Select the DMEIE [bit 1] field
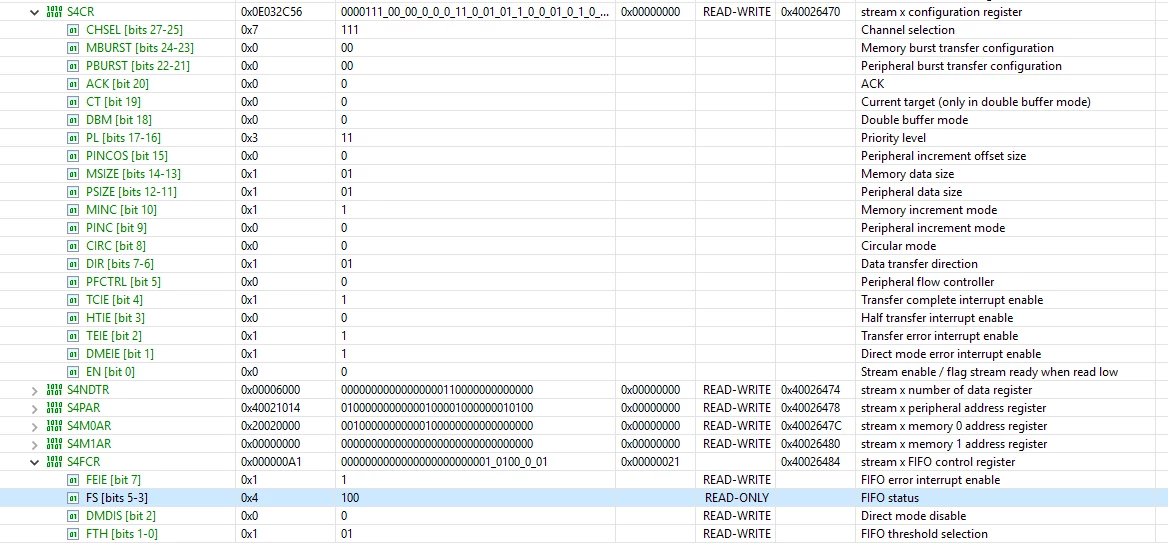Image resolution: width=1168 pixels, height=543 pixels. (x=120, y=354)
